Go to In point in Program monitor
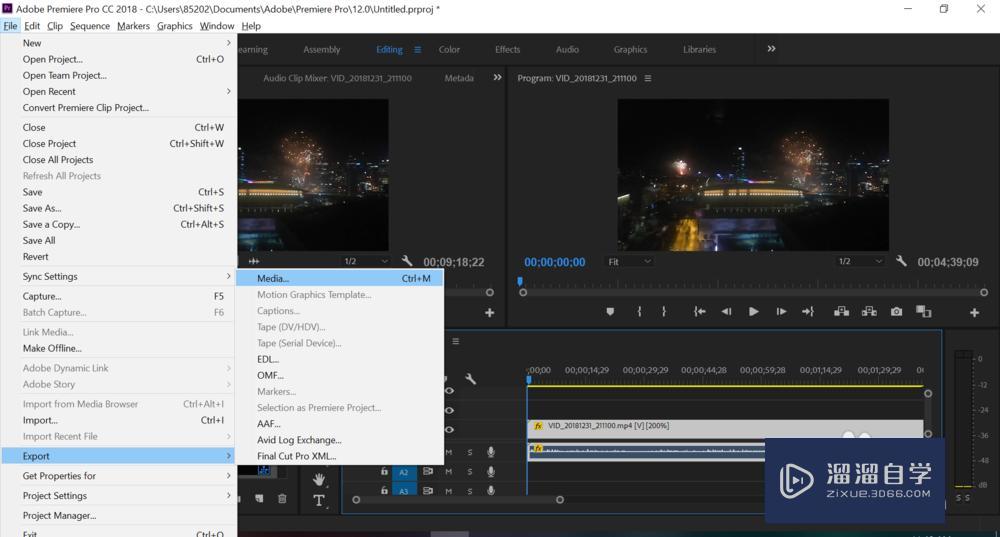 point(700,312)
